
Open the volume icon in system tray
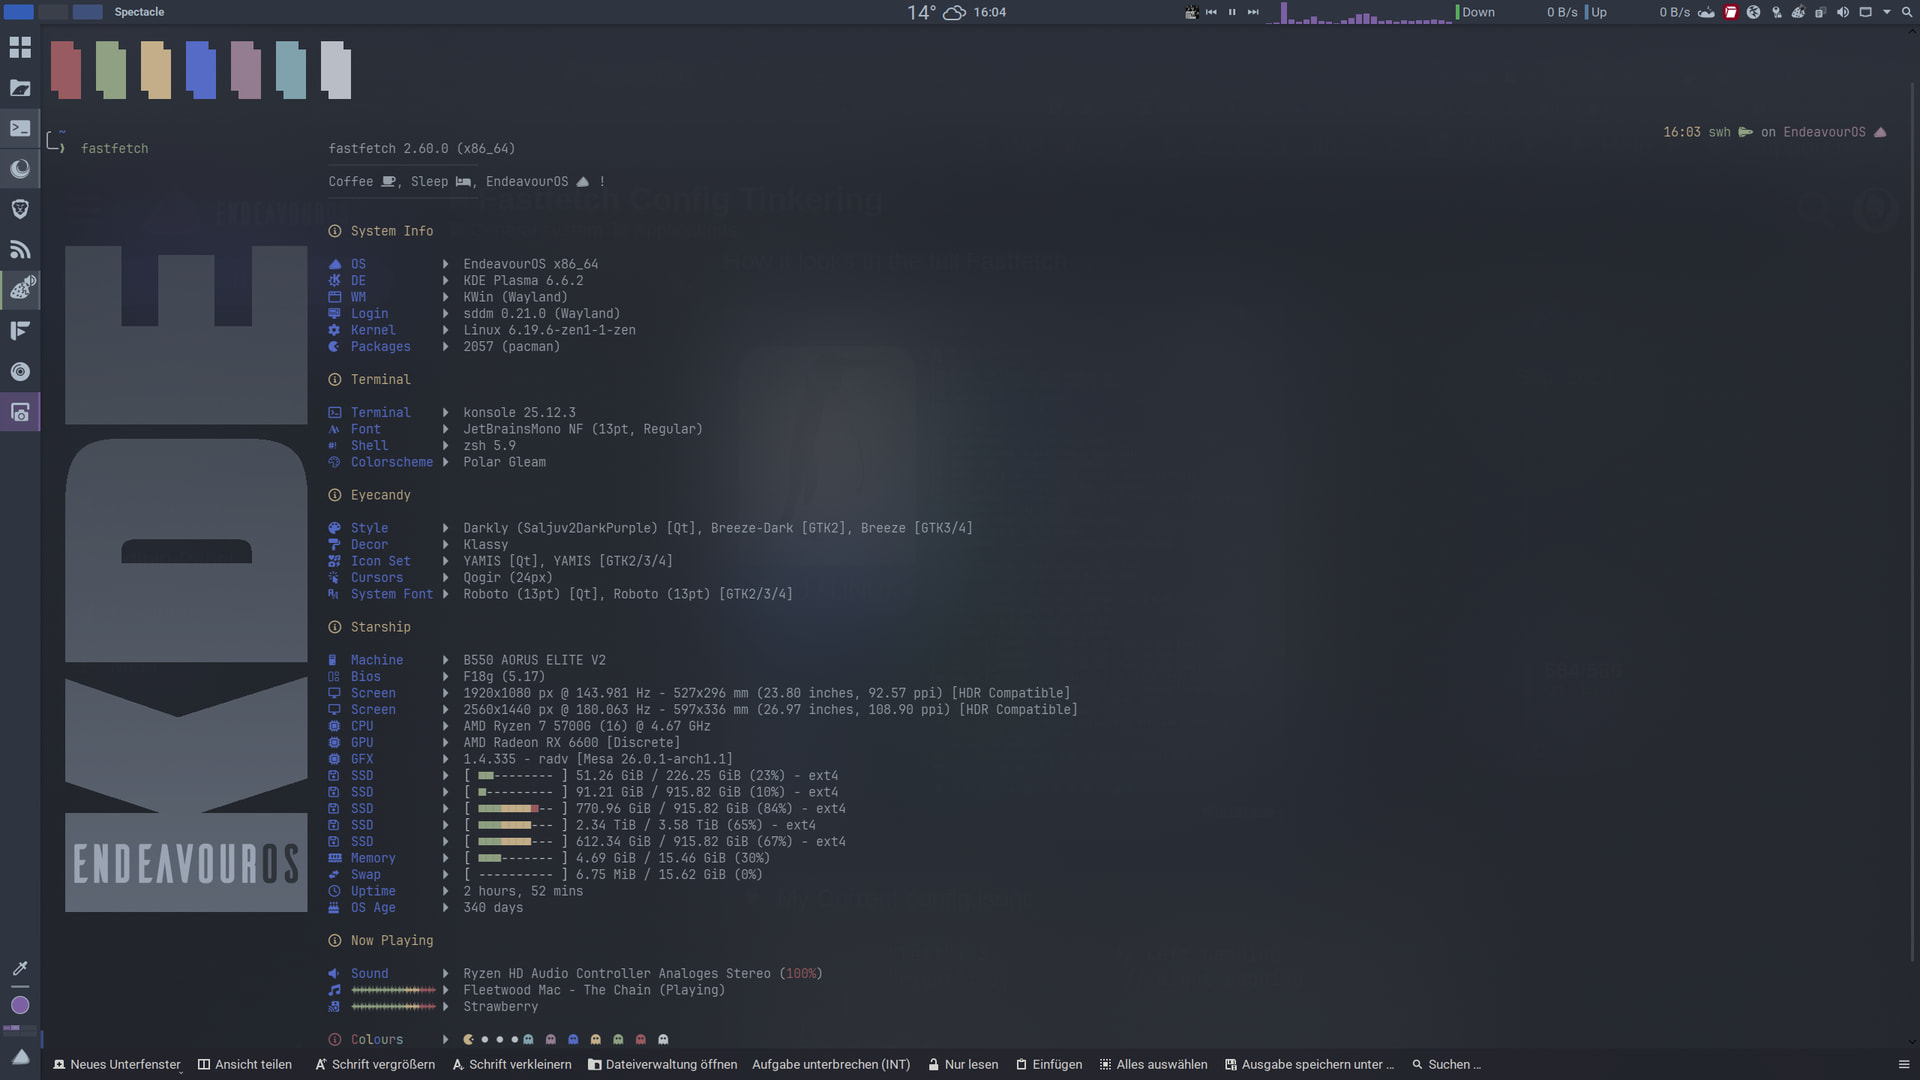pyautogui.click(x=1843, y=12)
